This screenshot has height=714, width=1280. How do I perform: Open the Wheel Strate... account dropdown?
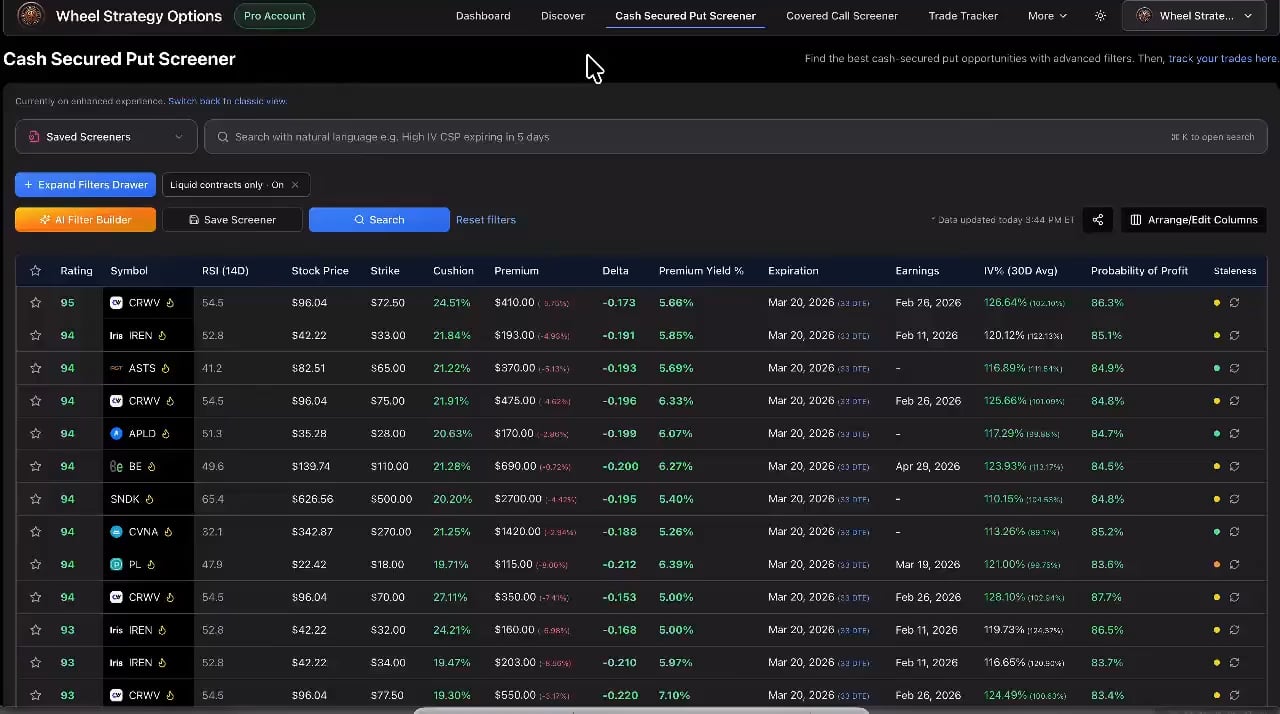[1195, 16]
